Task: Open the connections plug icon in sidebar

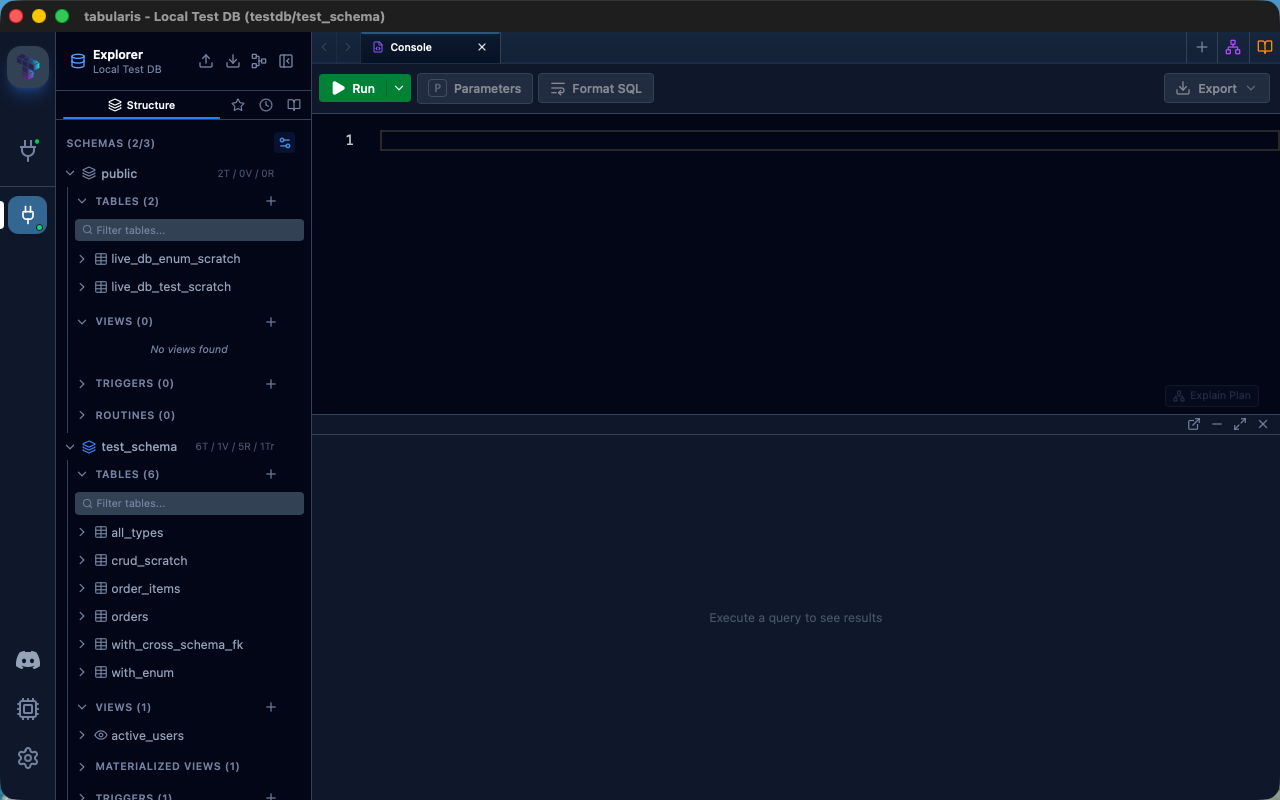Action: (x=28, y=150)
